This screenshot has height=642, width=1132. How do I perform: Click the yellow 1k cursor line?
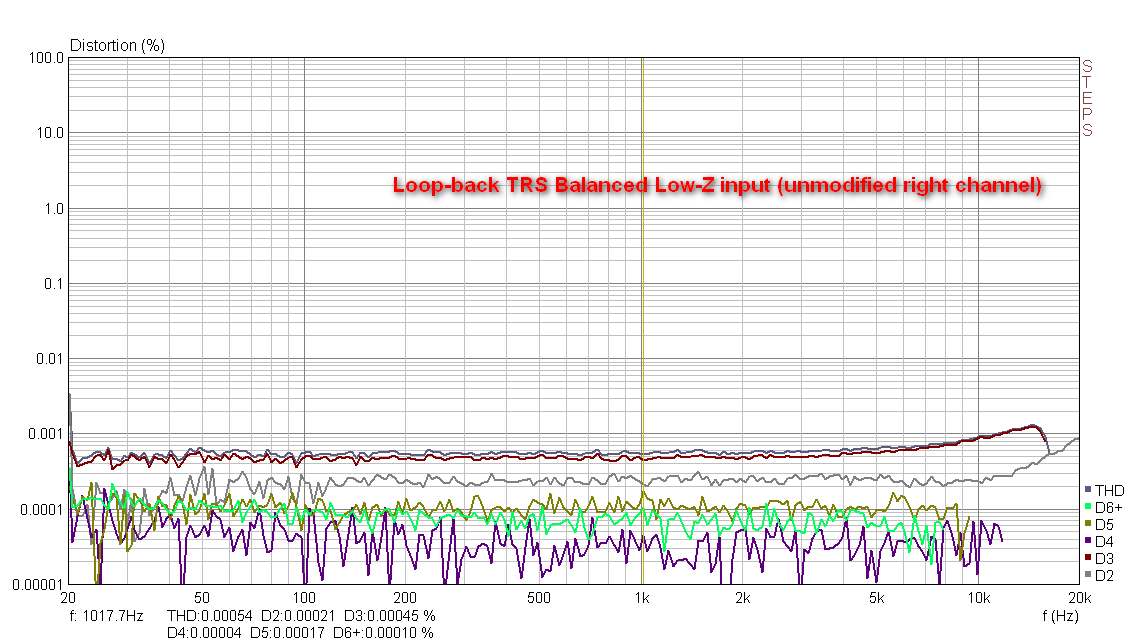[x=642, y=321]
